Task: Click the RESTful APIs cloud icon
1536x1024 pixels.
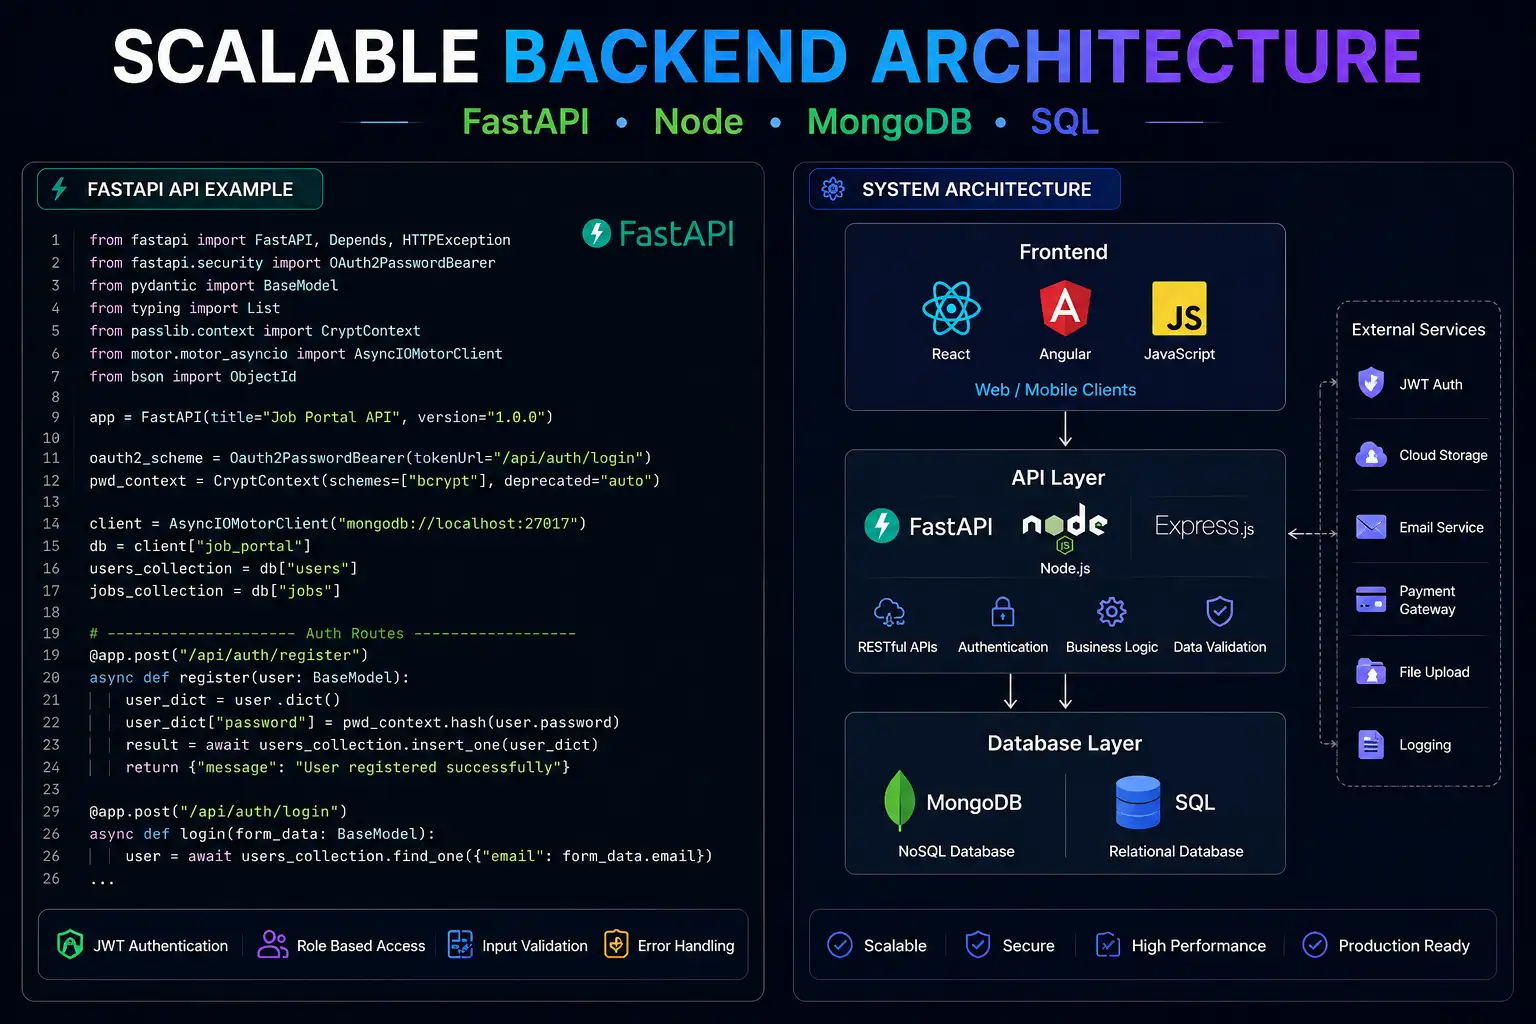Action: 889,611
